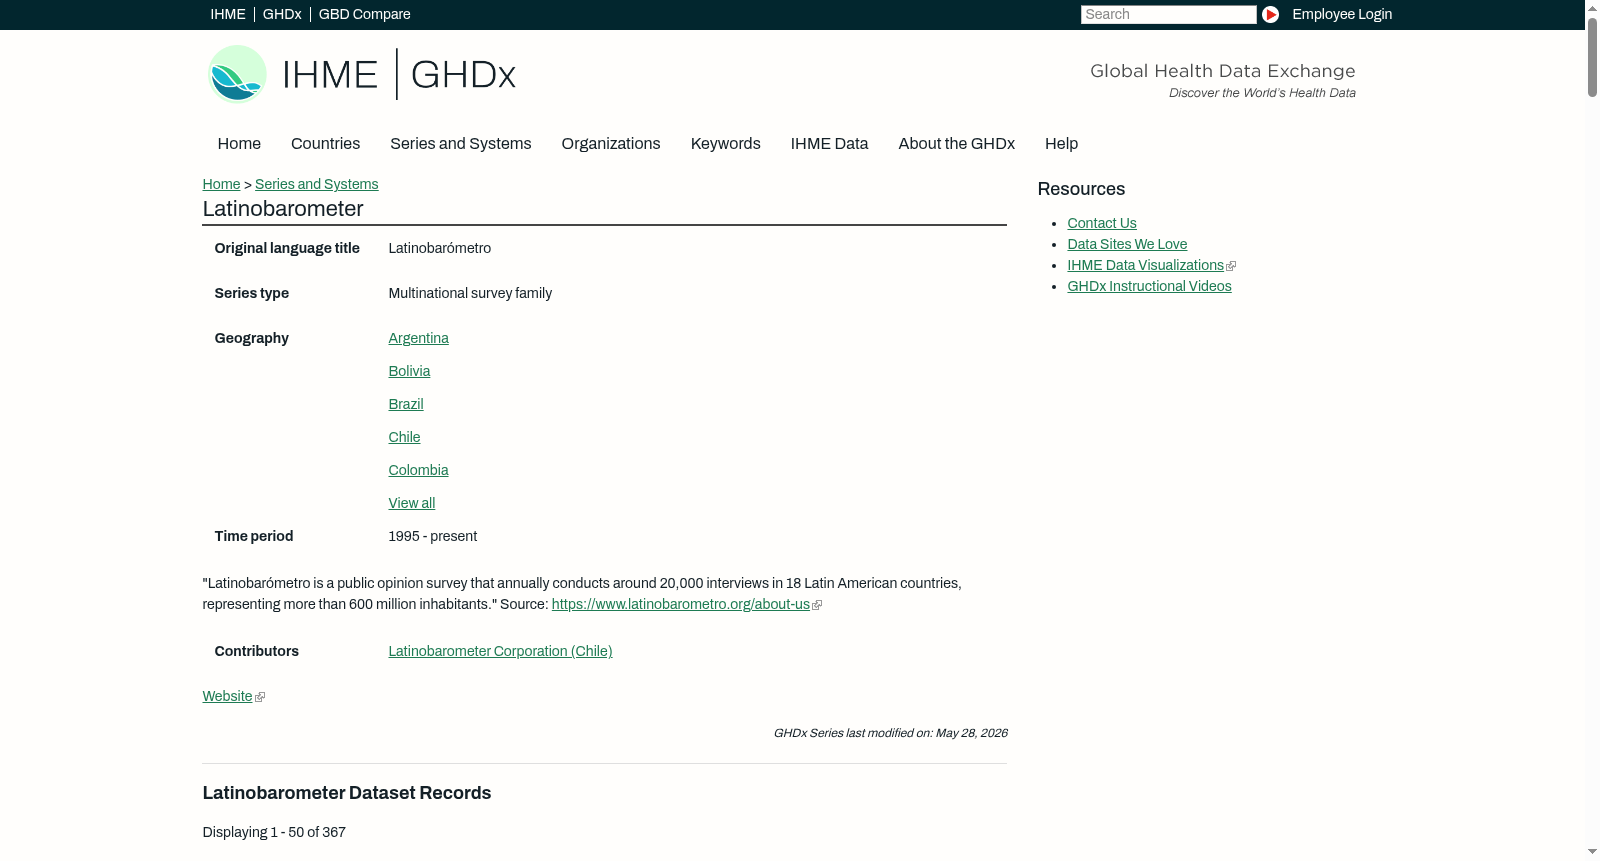This screenshot has height=861, width=1600.
Task: Click the red search submit arrow button
Action: point(1270,14)
